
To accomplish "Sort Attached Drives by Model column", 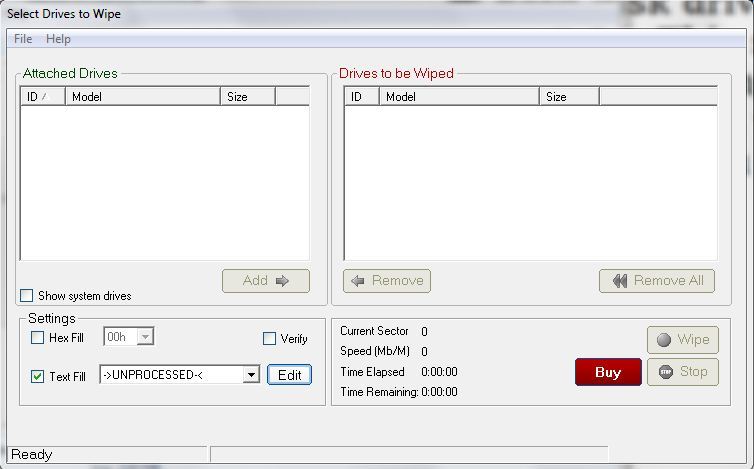I will (143, 97).
